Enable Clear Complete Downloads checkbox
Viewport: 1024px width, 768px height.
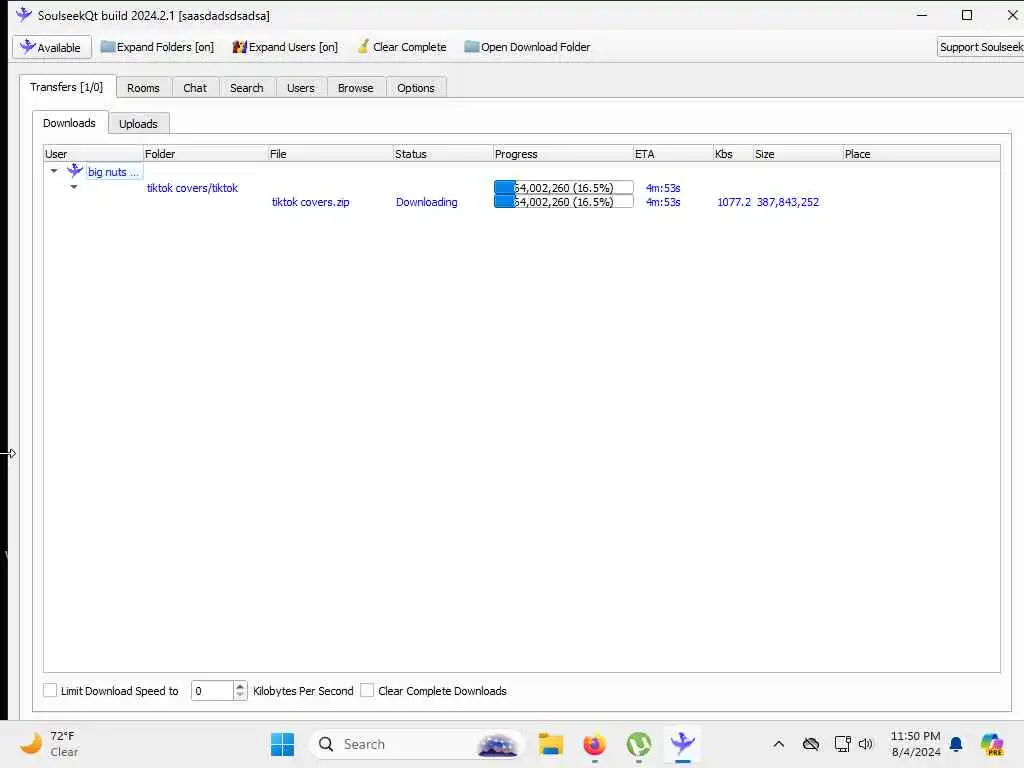[x=367, y=690]
